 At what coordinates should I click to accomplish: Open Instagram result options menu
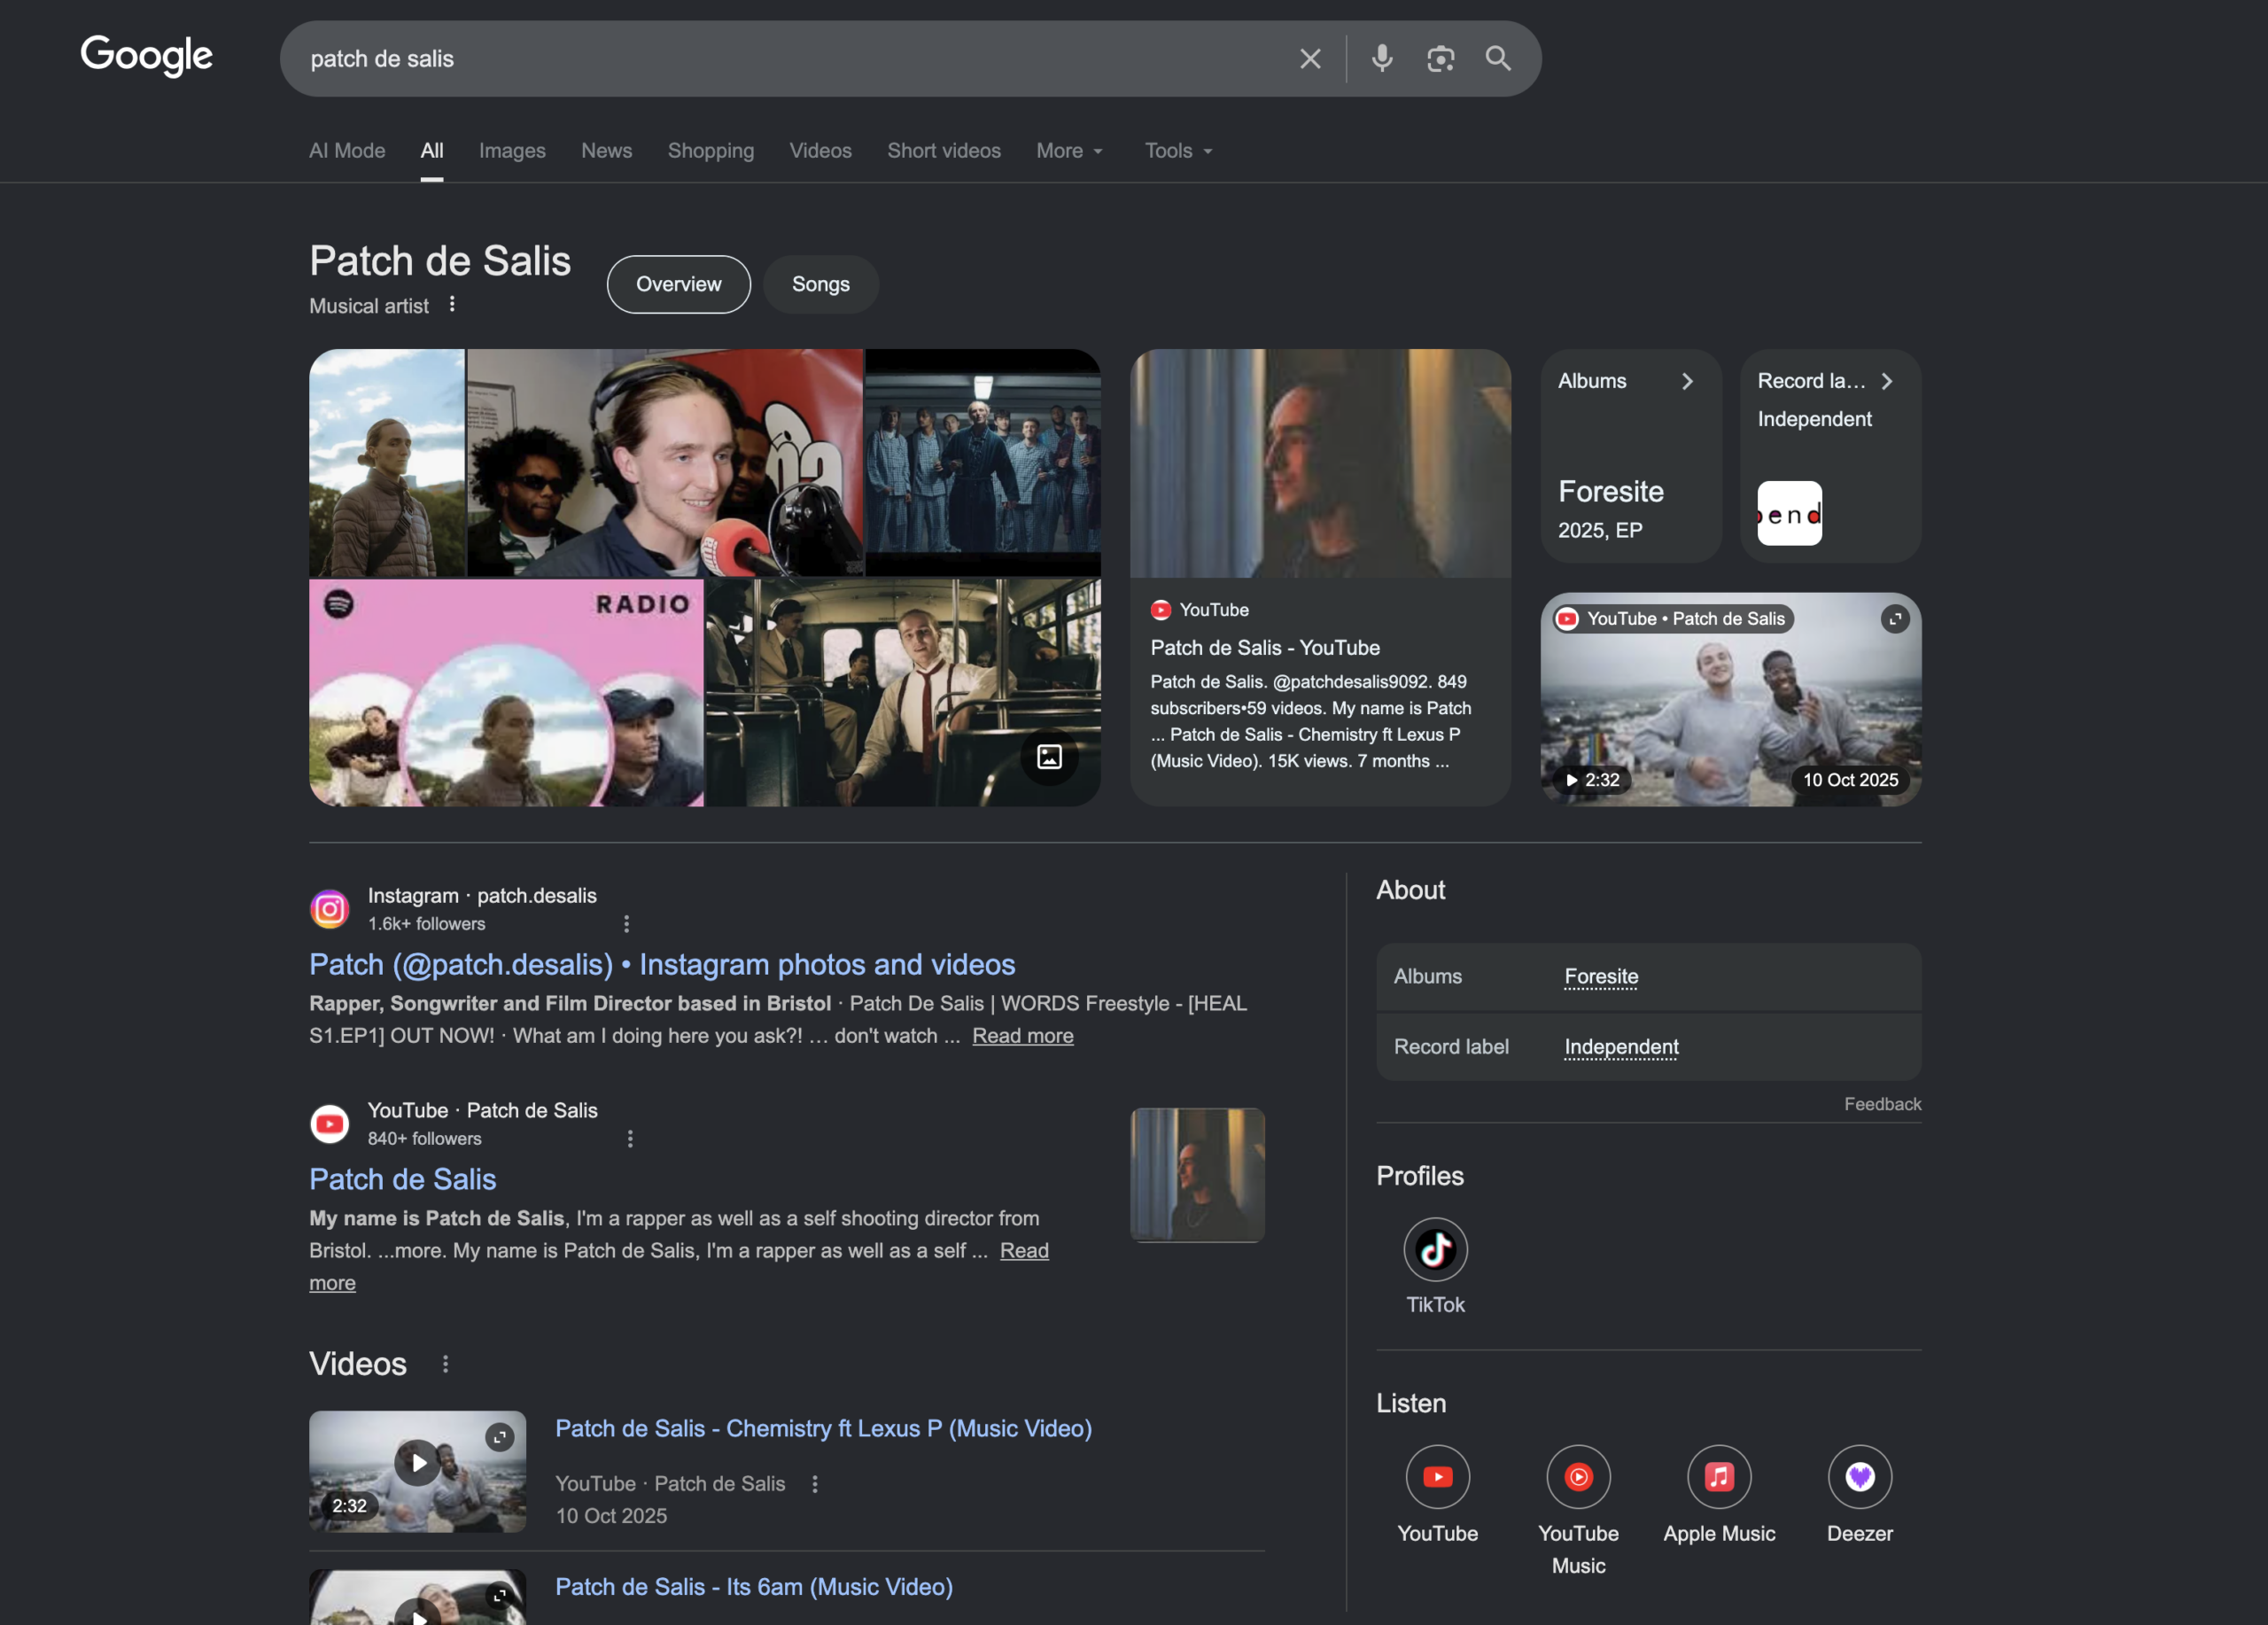pos(627,924)
